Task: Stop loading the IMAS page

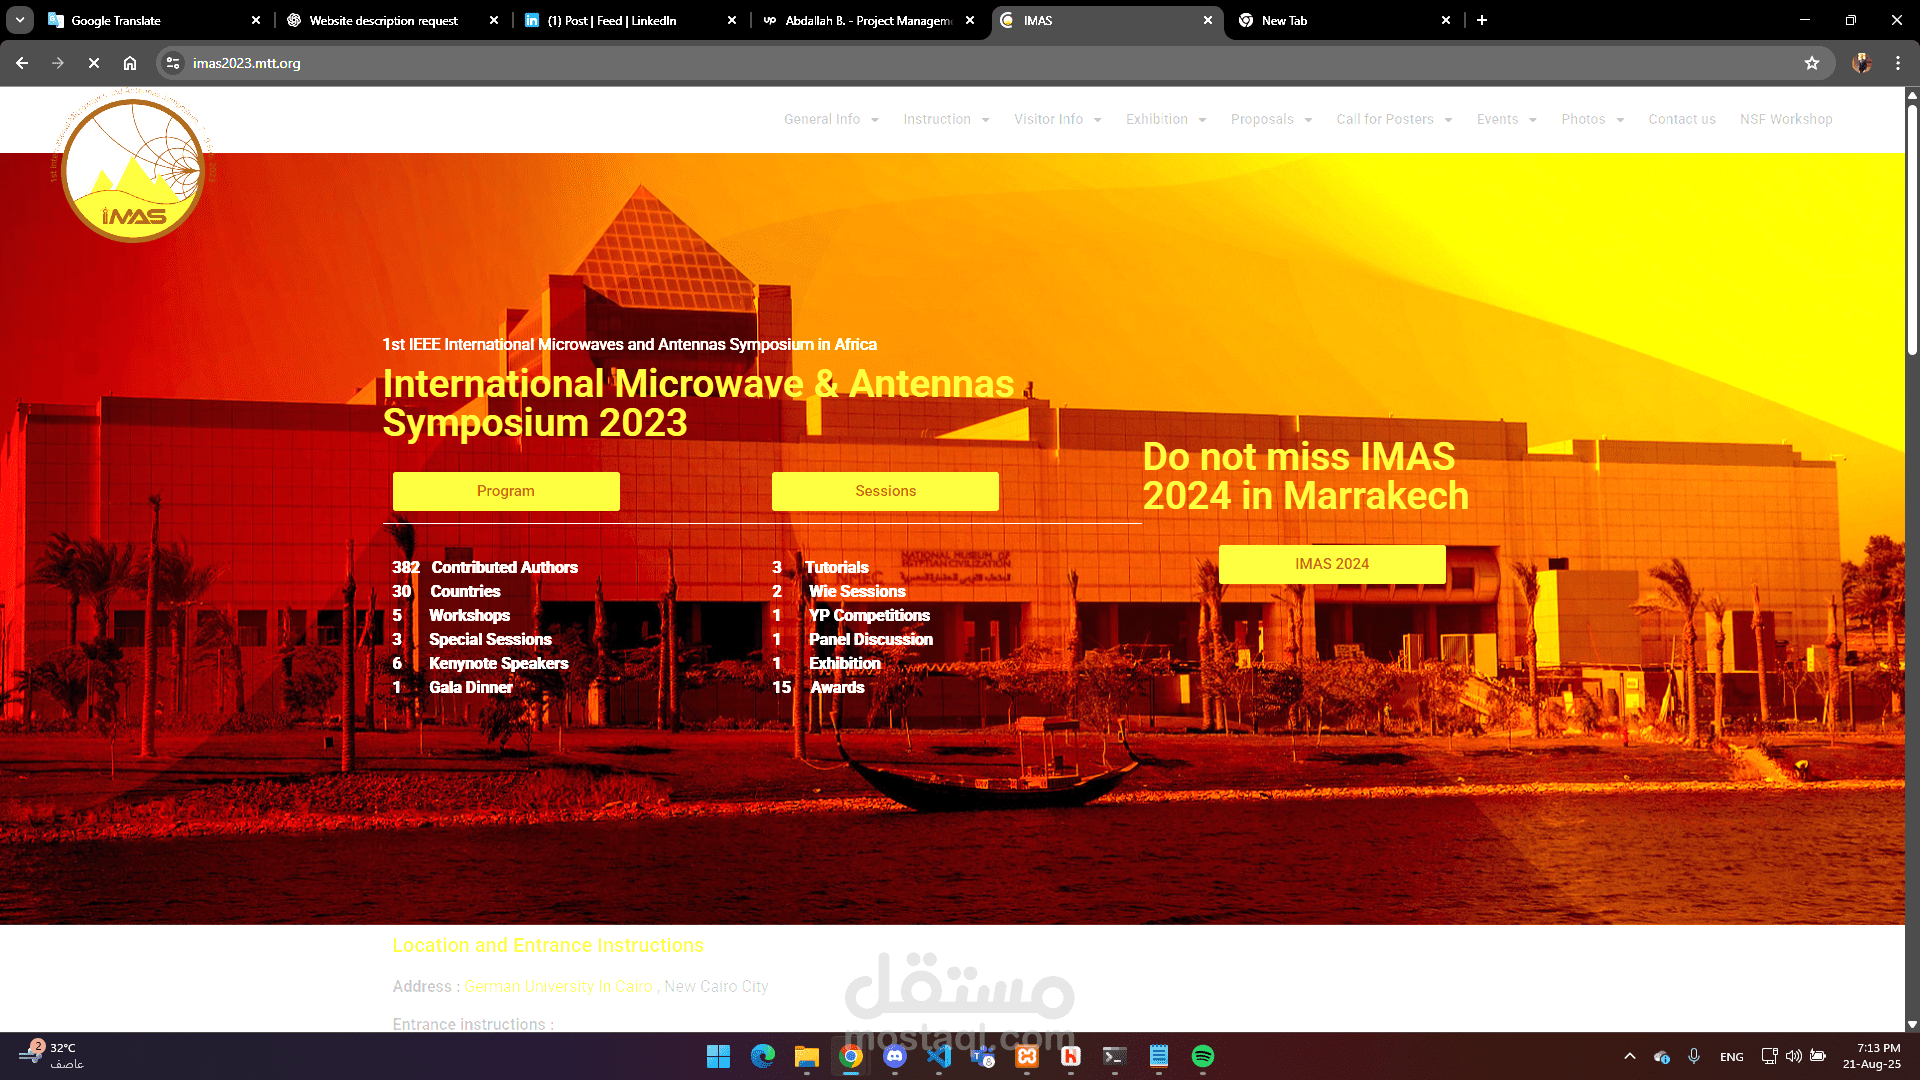Action: click(x=94, y=63)
